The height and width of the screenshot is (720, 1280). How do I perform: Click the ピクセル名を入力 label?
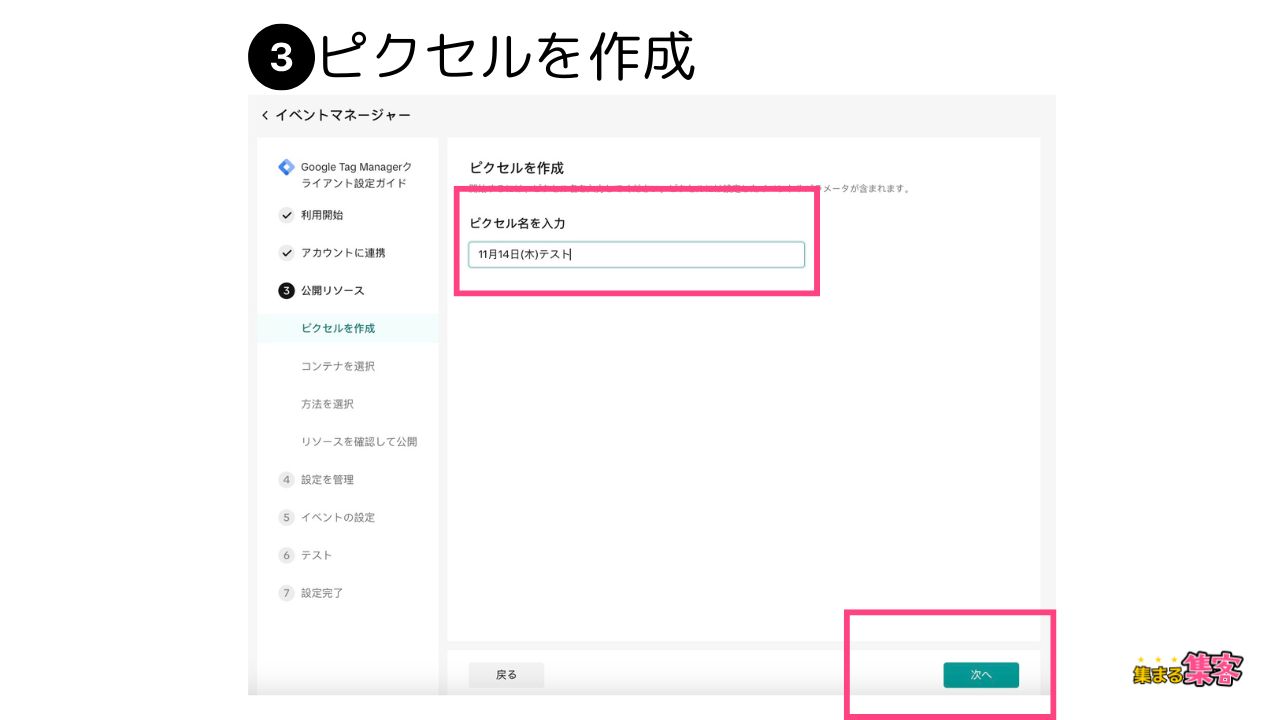[x=518, y=223]
